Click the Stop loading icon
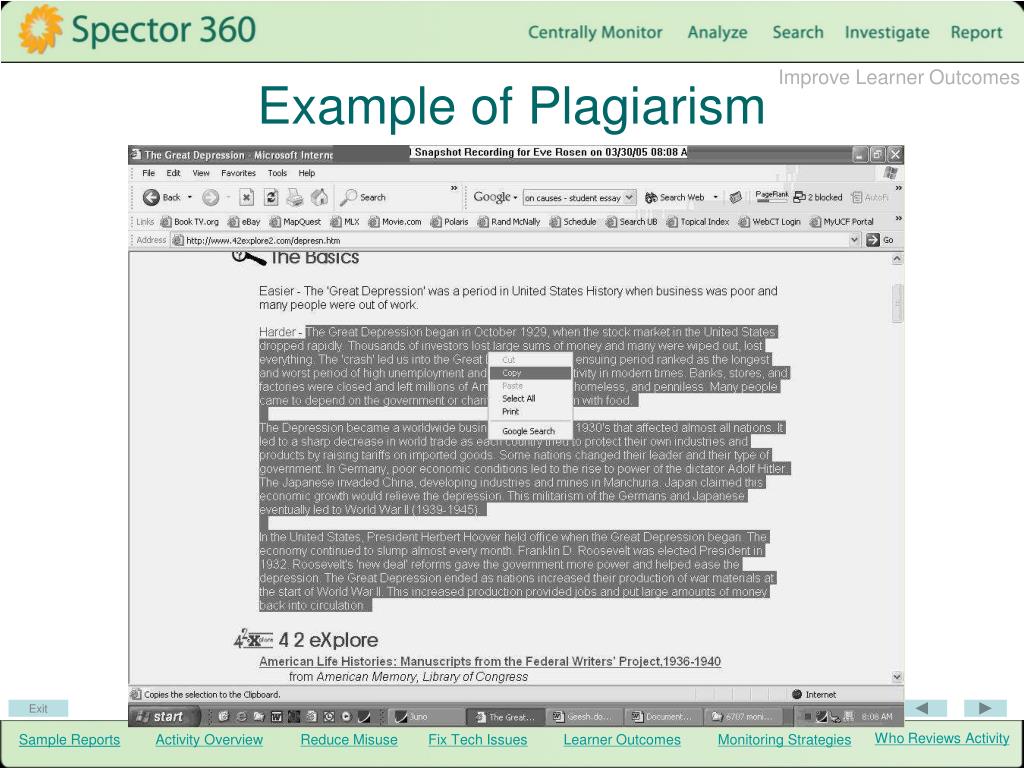 click(x=246, y=197)
